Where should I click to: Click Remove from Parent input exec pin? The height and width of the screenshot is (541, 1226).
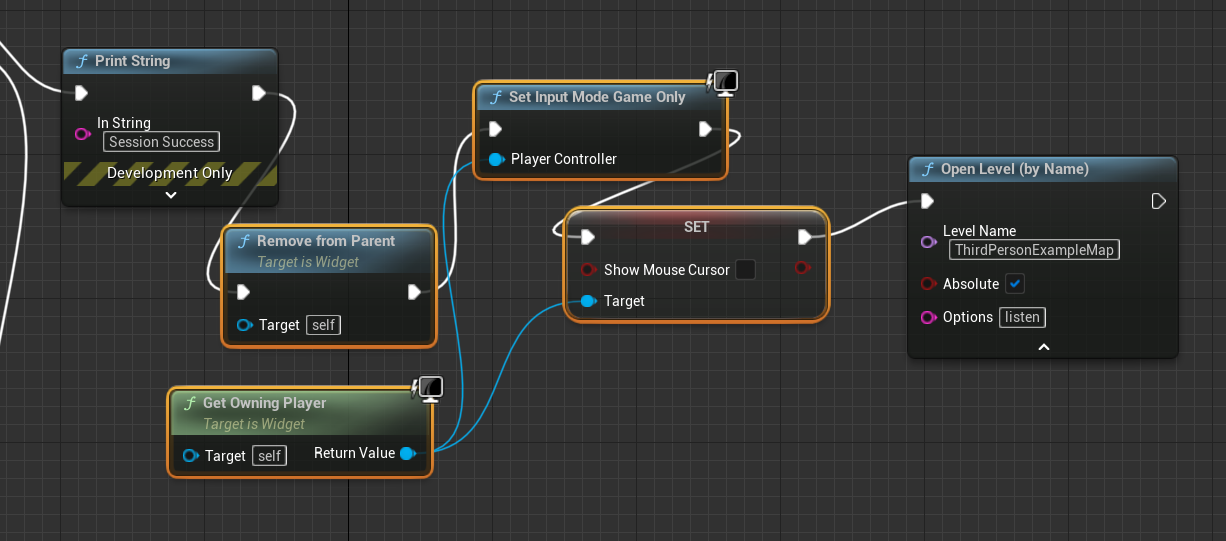243,292
